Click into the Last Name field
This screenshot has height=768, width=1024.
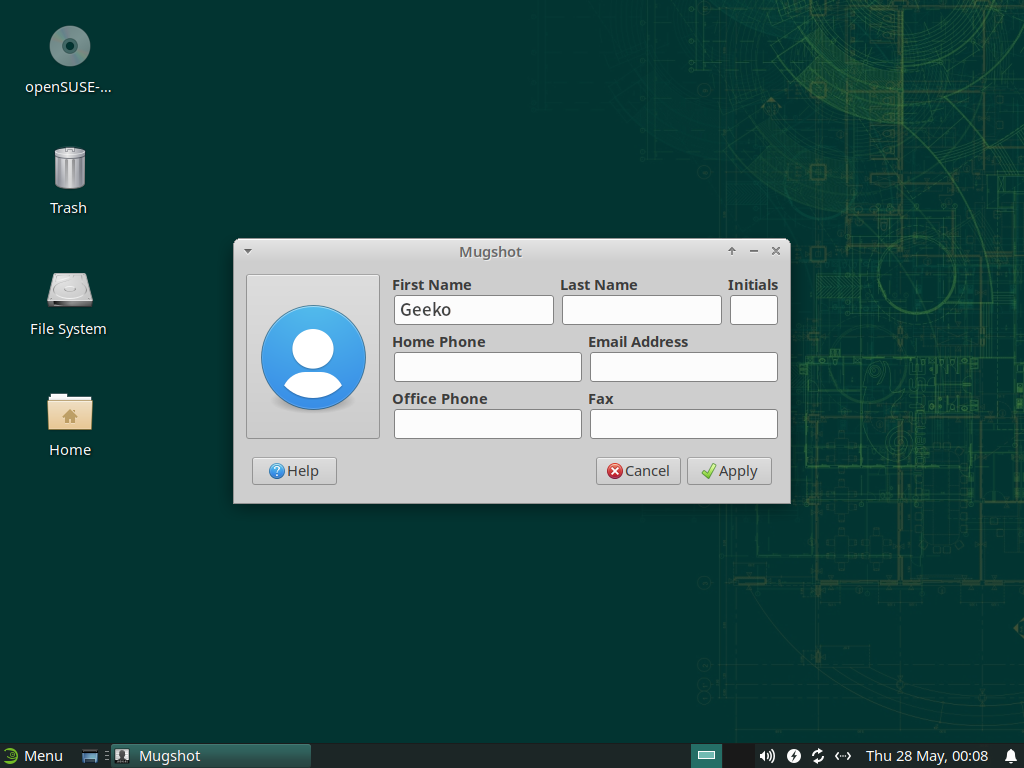(x=641, y=310)
